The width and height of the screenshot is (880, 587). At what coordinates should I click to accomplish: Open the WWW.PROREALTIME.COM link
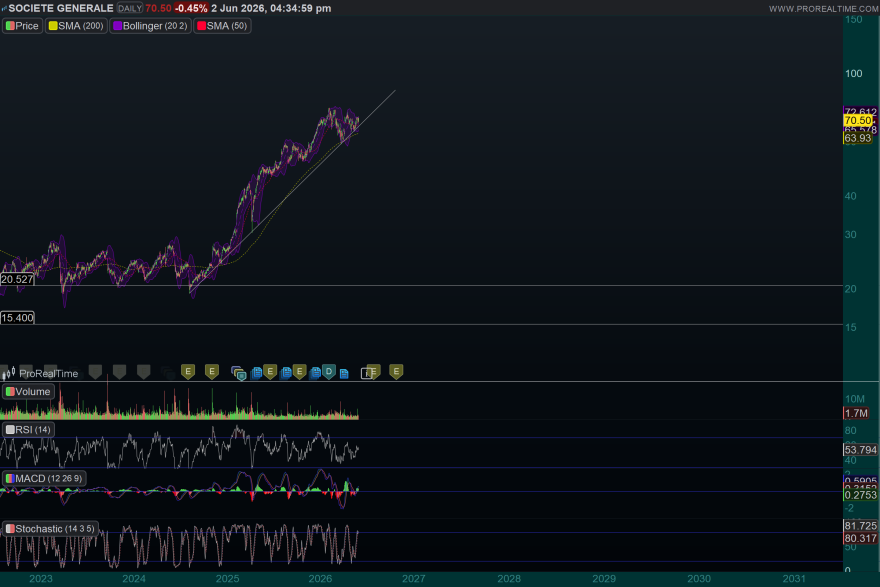click(823, 9)
